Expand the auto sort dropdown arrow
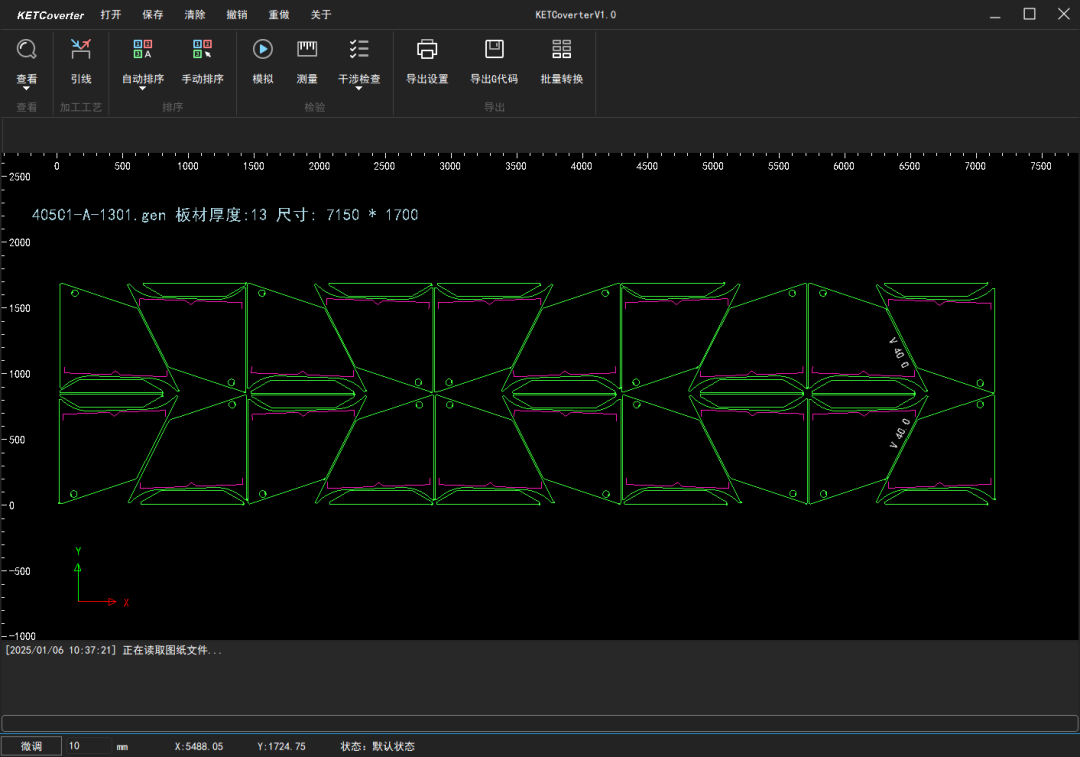The width and height of the screenshot is (1080, 757). [142, 89]
